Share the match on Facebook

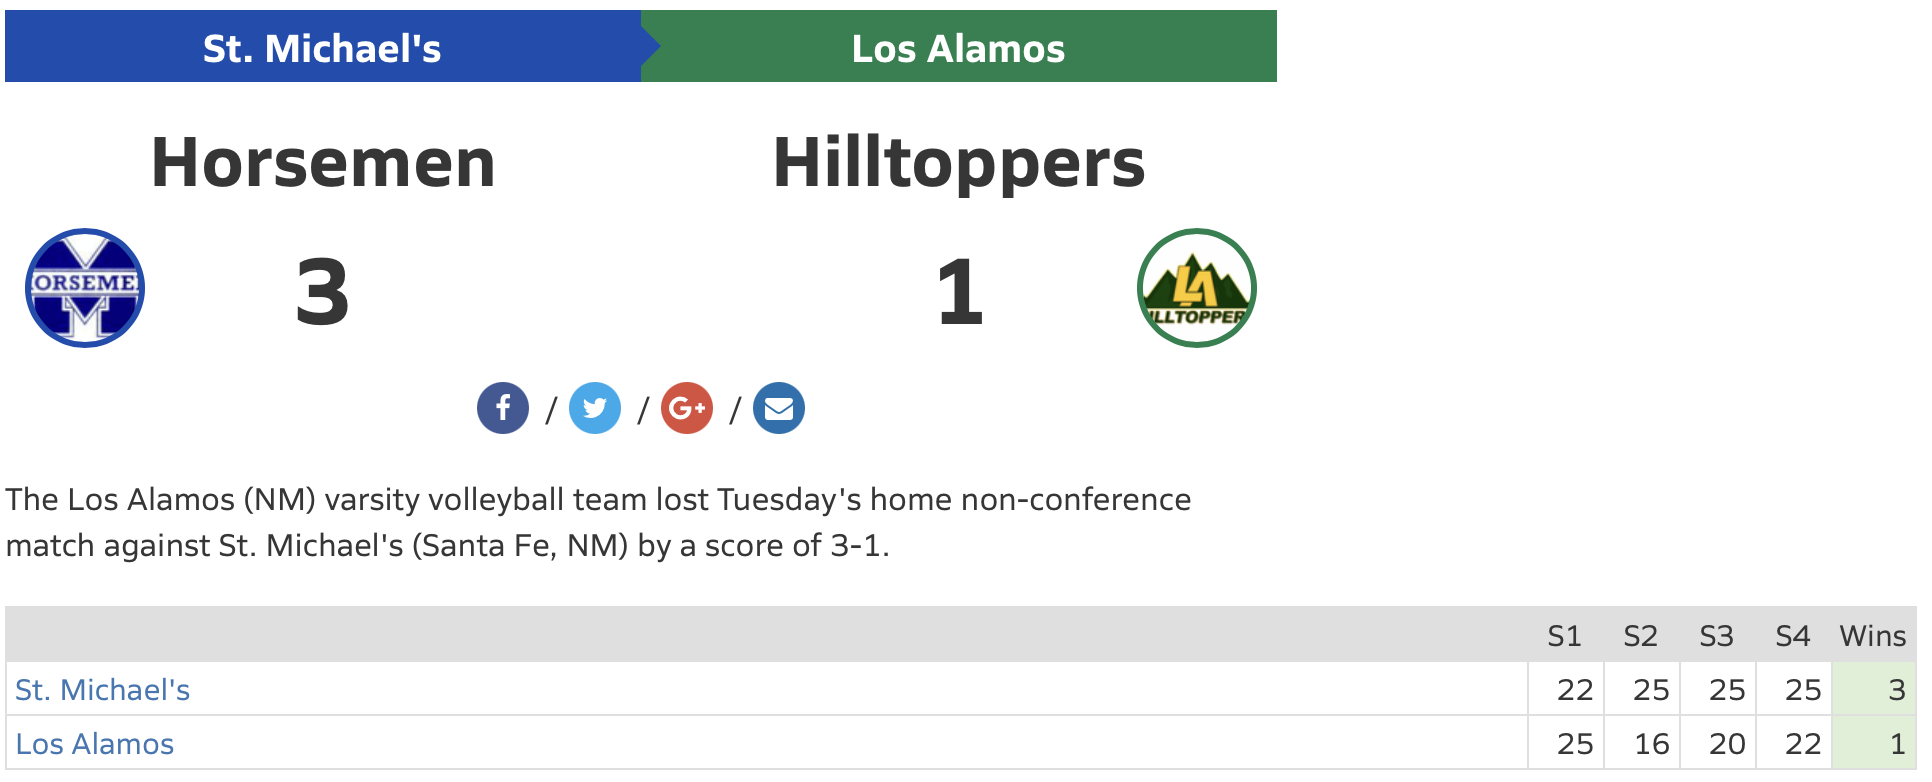(x=503, y=408)
